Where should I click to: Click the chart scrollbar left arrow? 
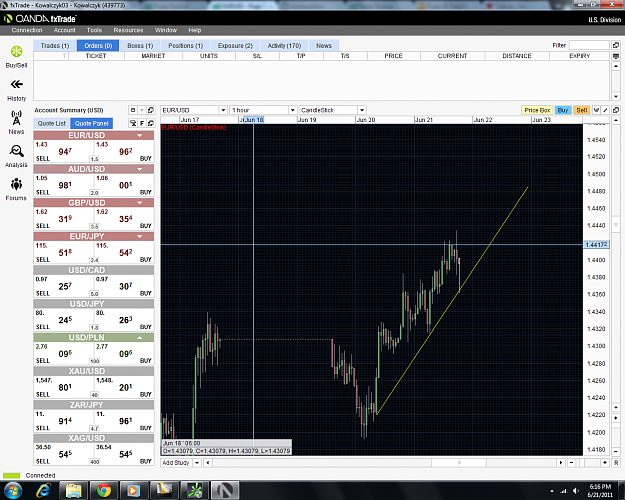(208, 463)
